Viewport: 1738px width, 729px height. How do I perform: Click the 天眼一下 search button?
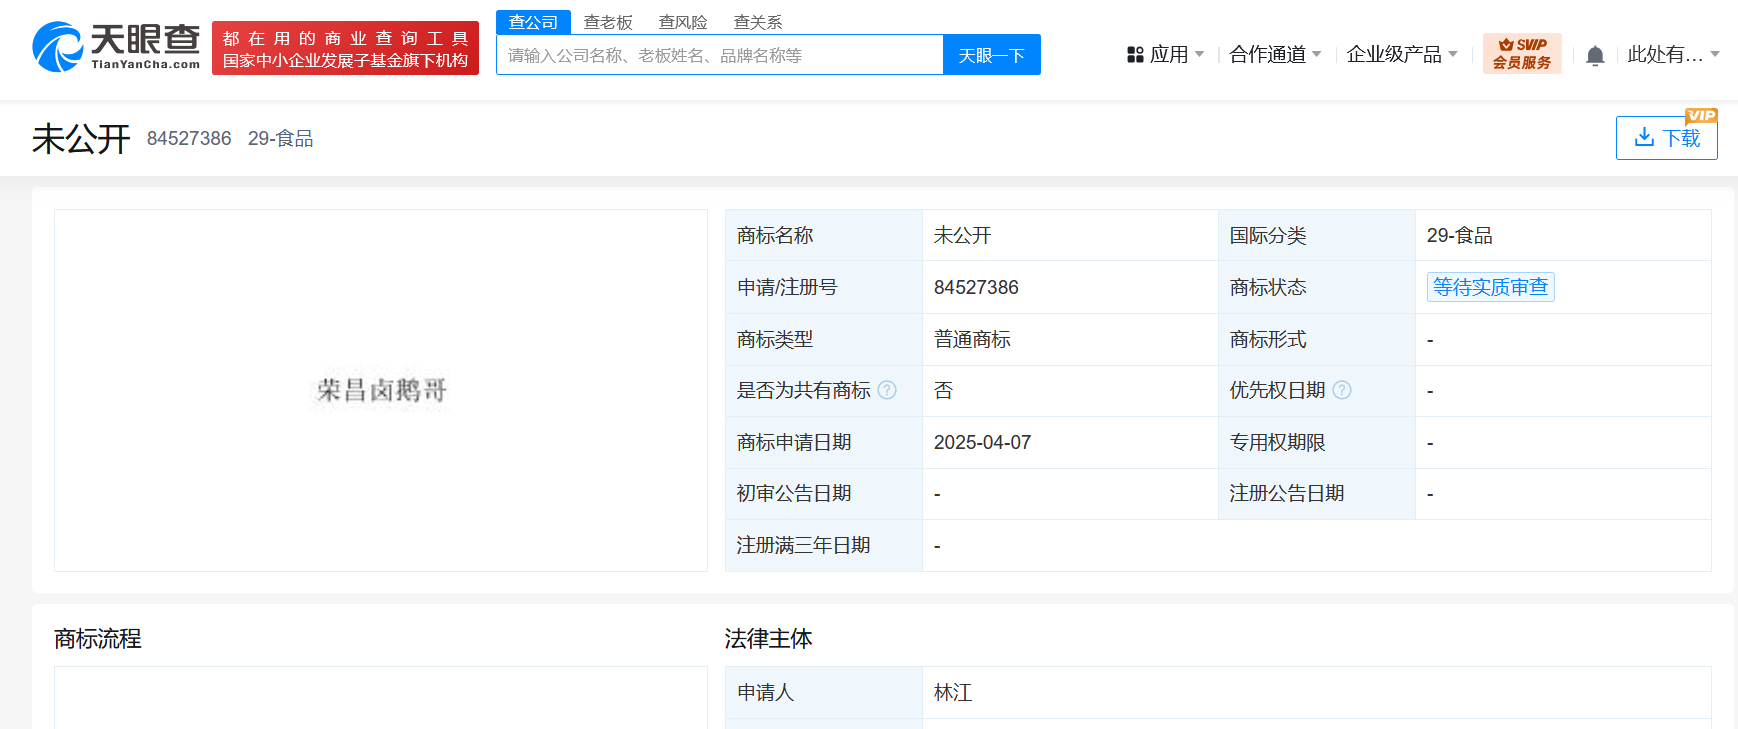coord(991,55)
